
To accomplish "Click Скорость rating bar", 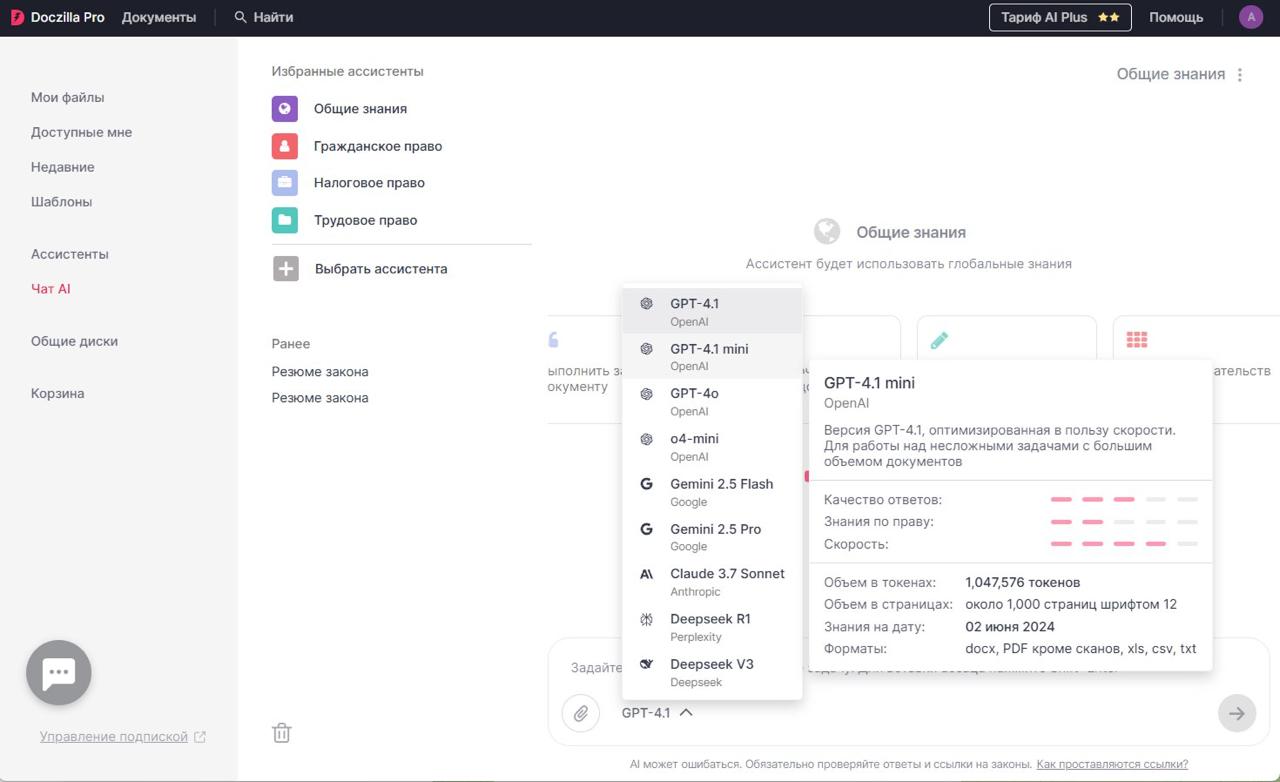I will click(1124, 544).
